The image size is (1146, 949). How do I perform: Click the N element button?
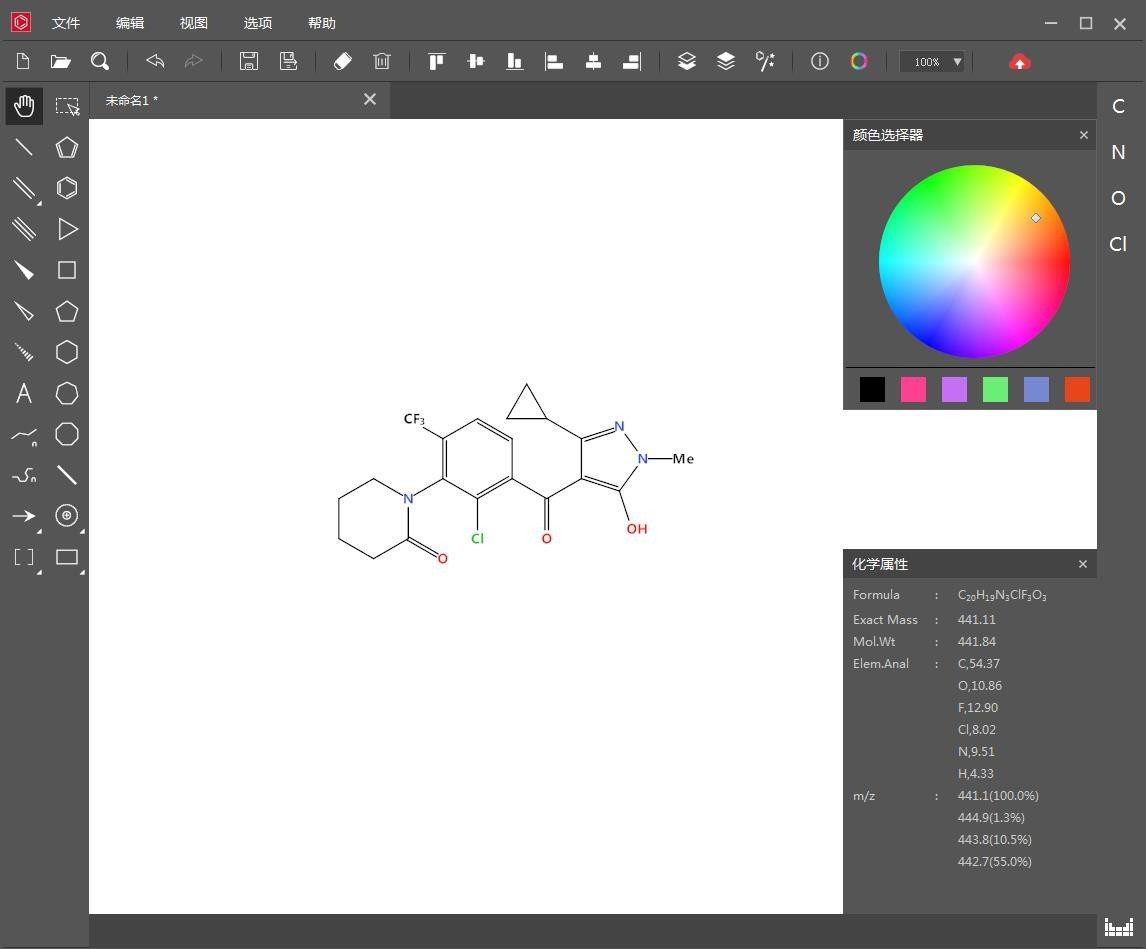[x=1118, y=152]
